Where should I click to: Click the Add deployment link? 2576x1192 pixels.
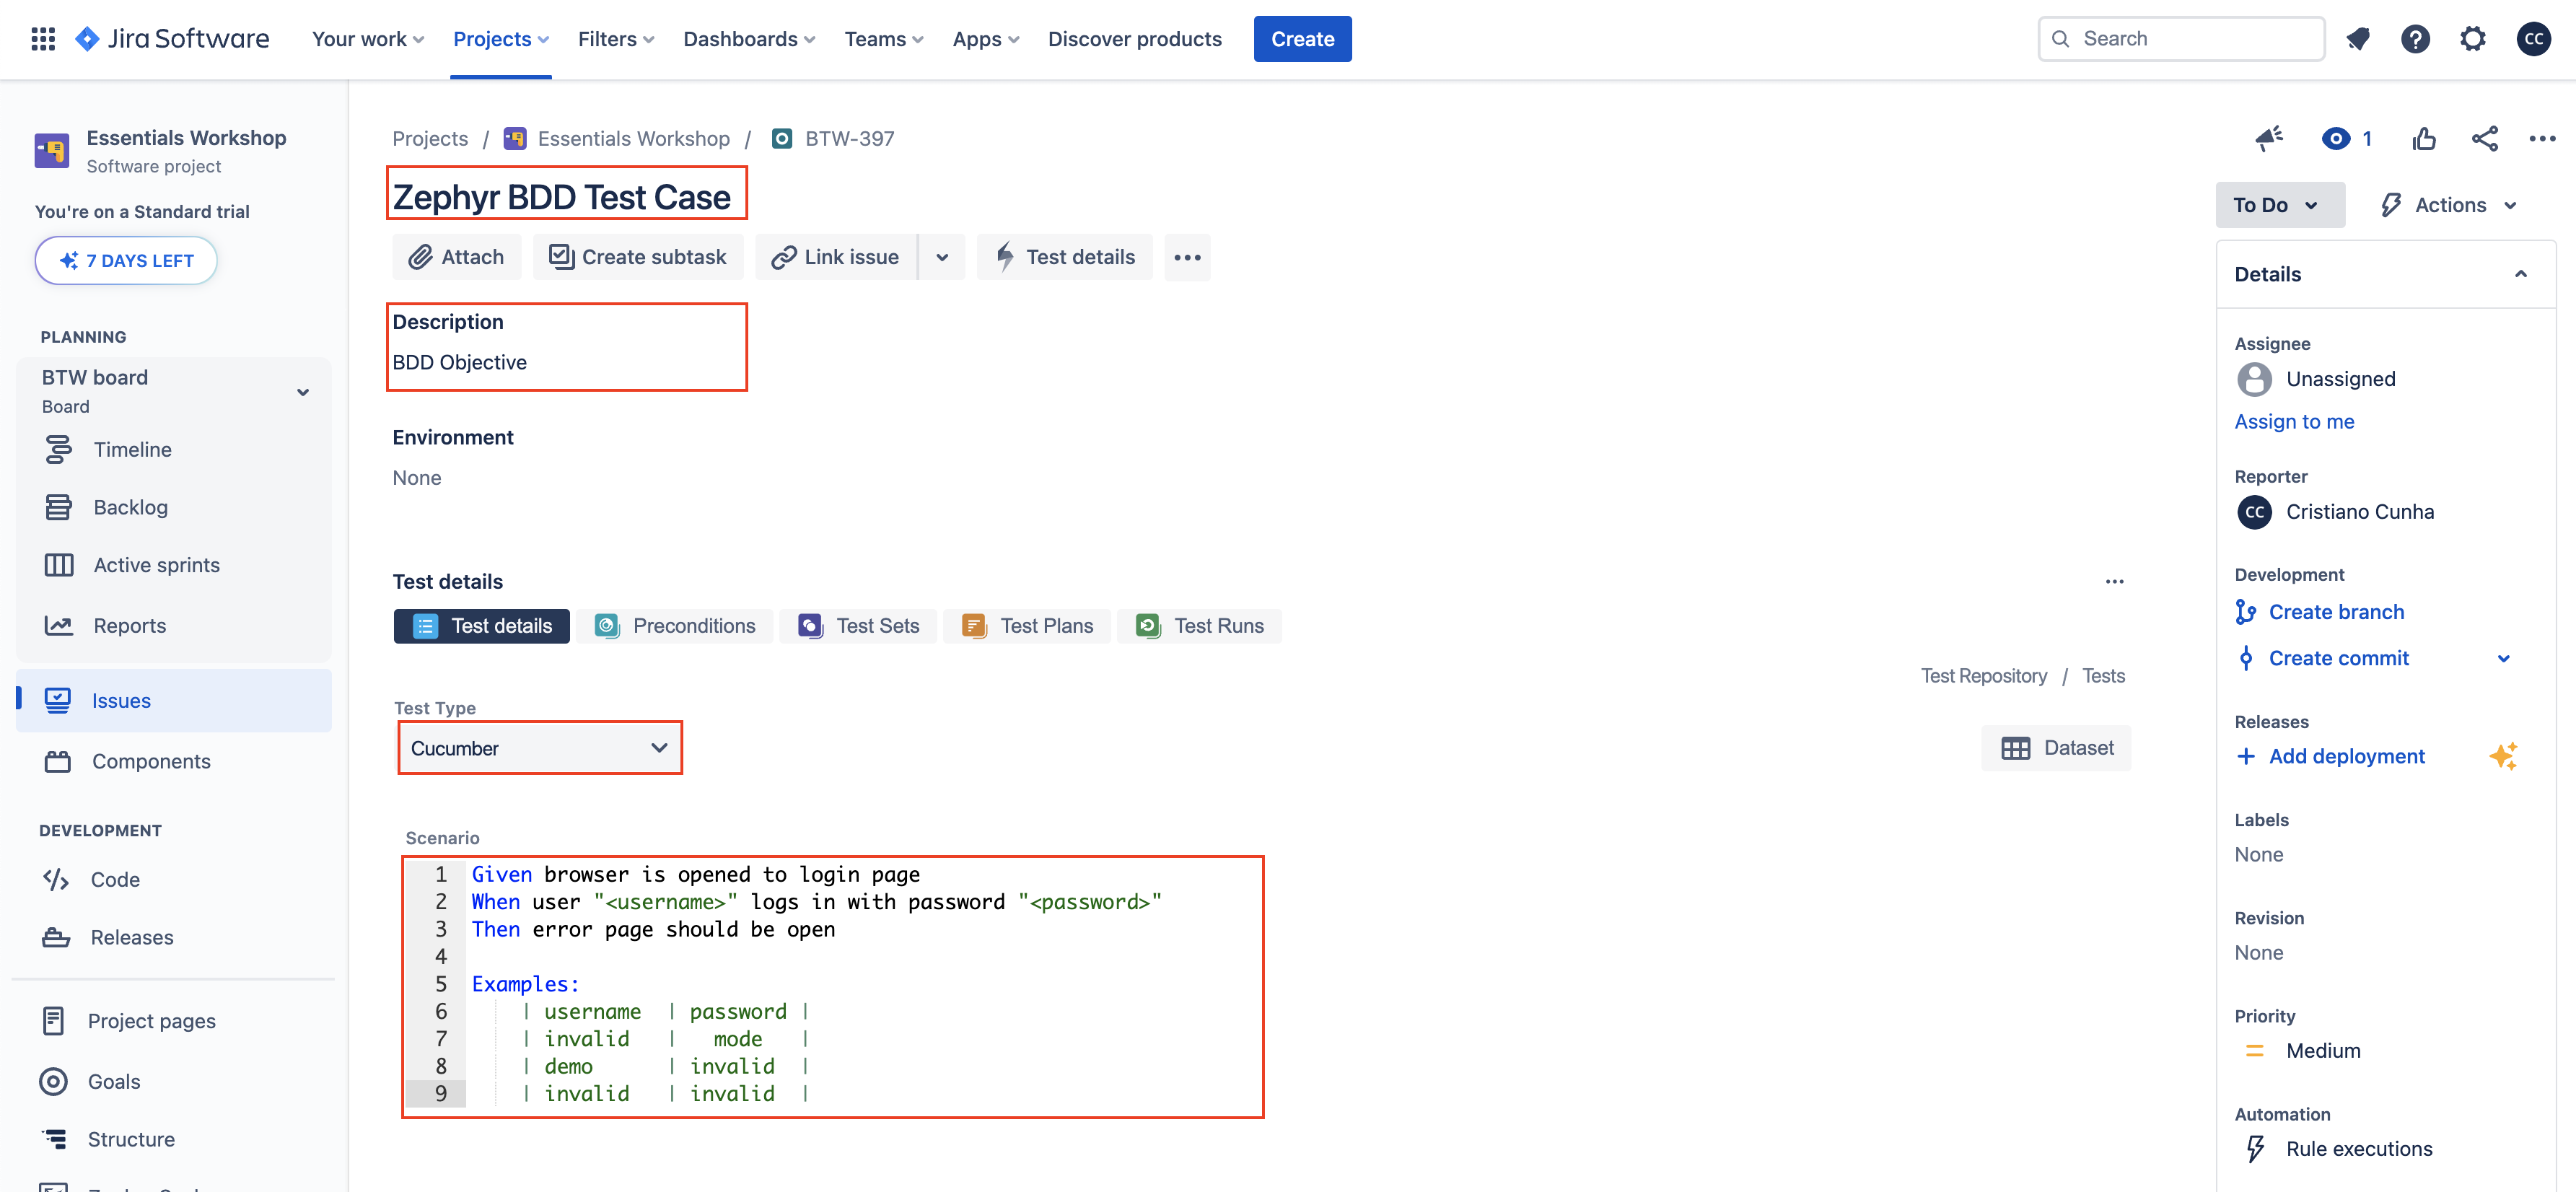(2346, 757)
